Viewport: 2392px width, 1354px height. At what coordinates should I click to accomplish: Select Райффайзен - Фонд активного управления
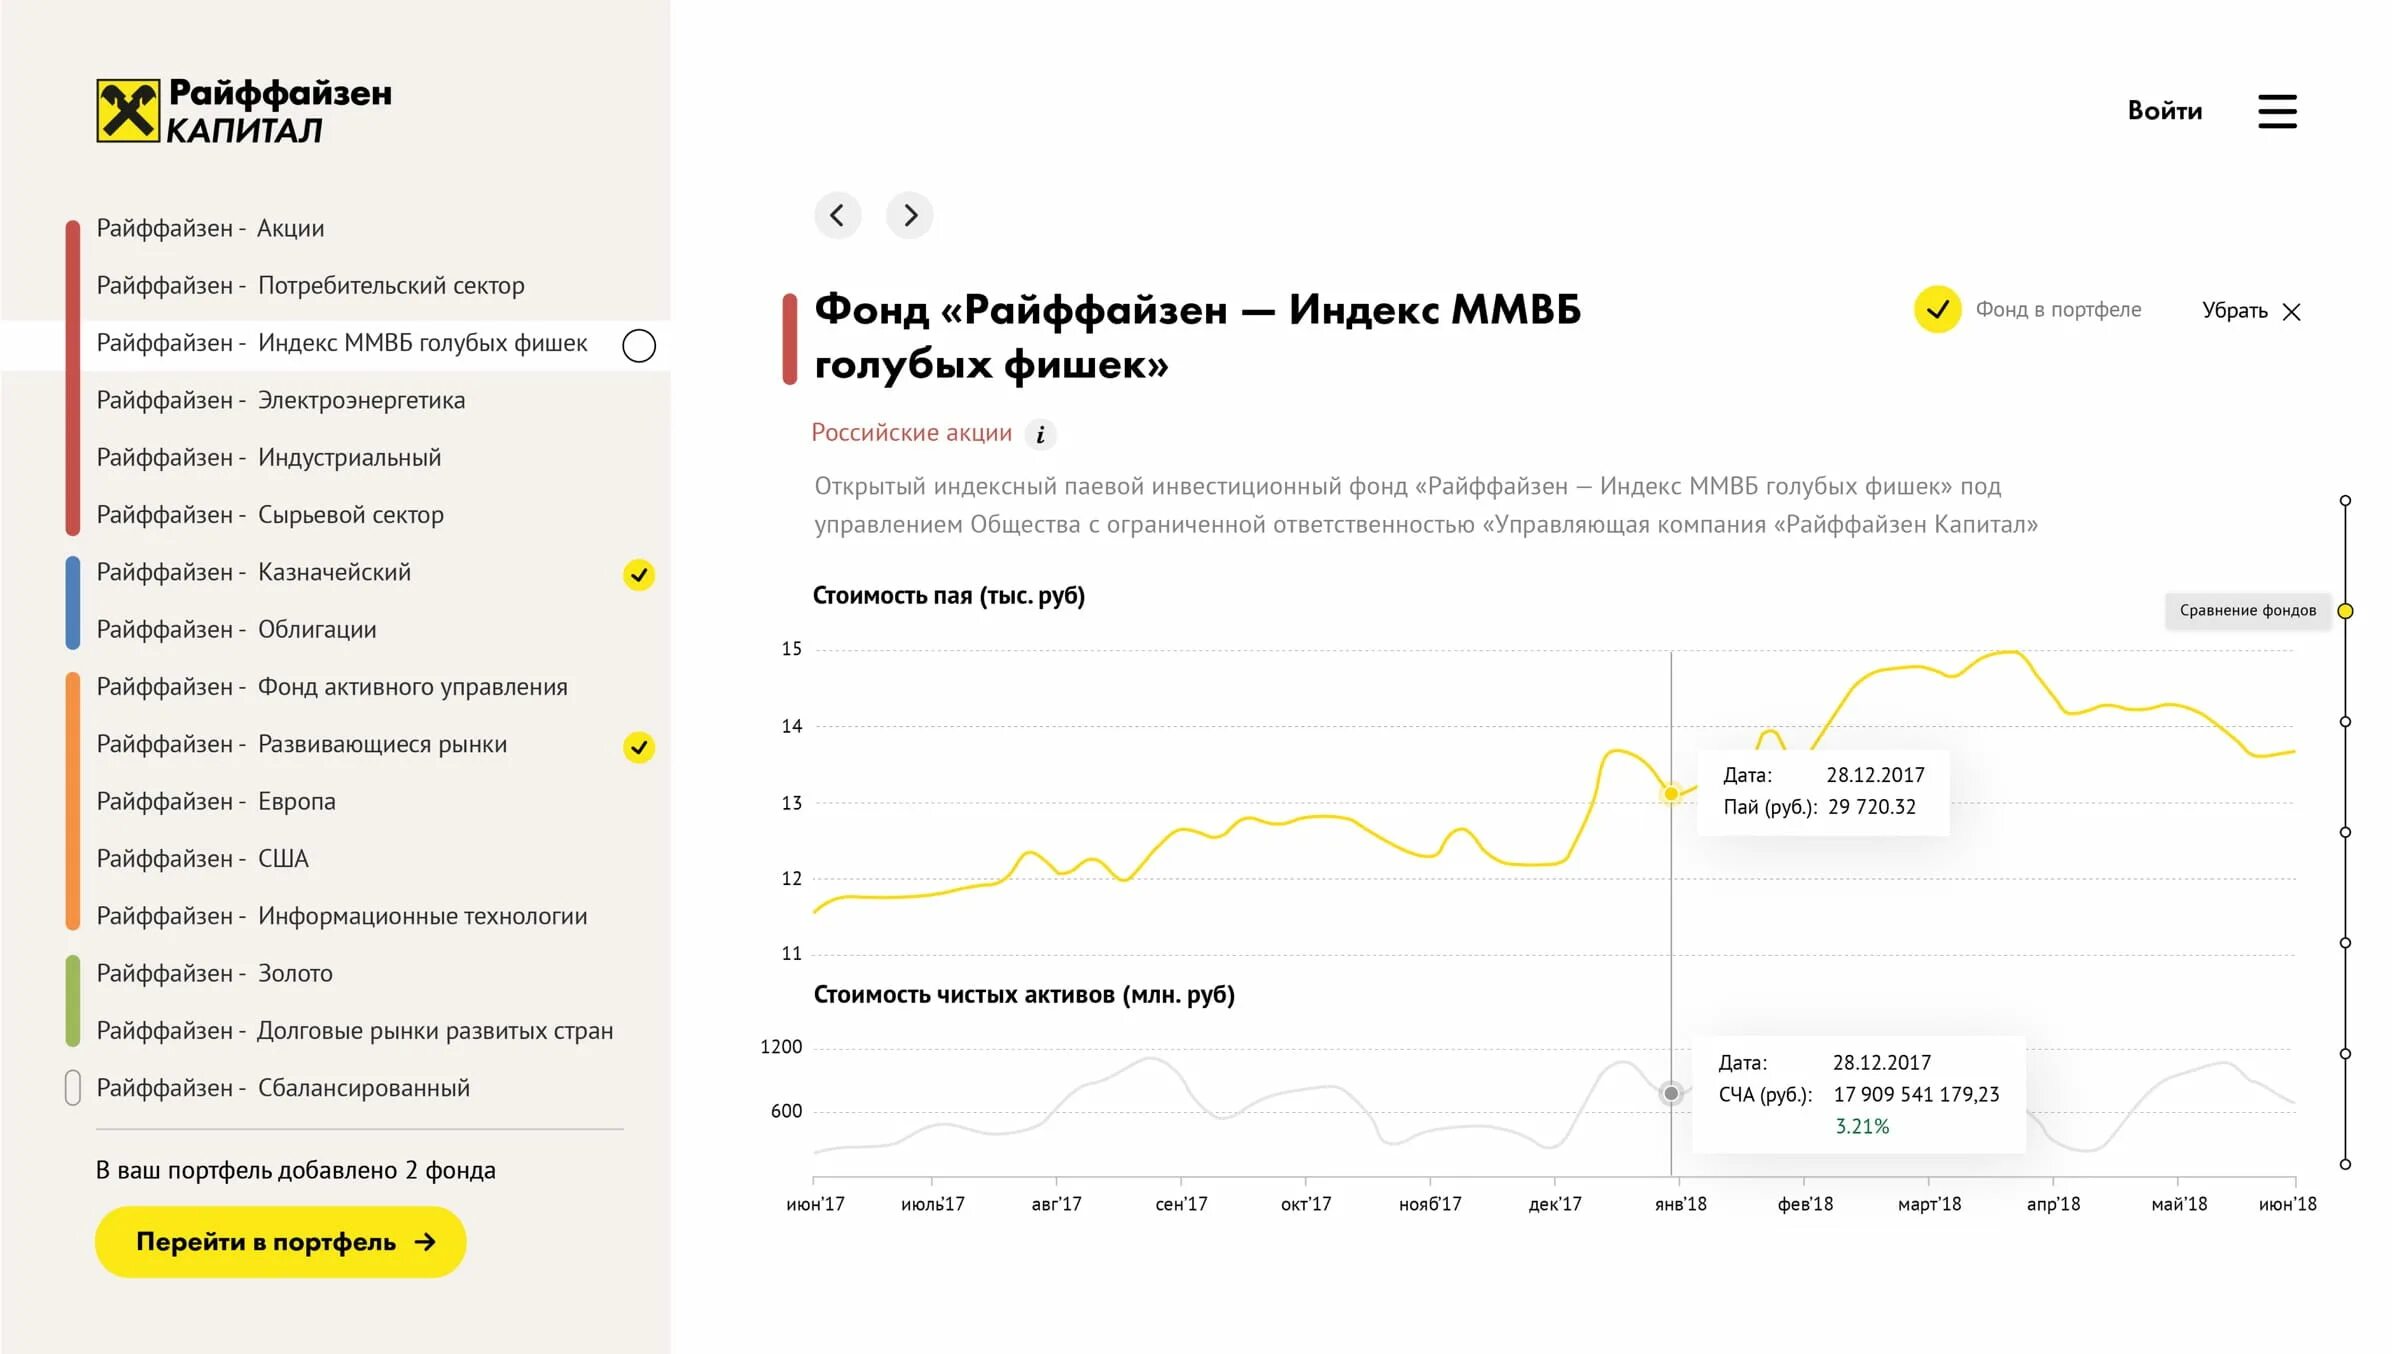(332, 687)
